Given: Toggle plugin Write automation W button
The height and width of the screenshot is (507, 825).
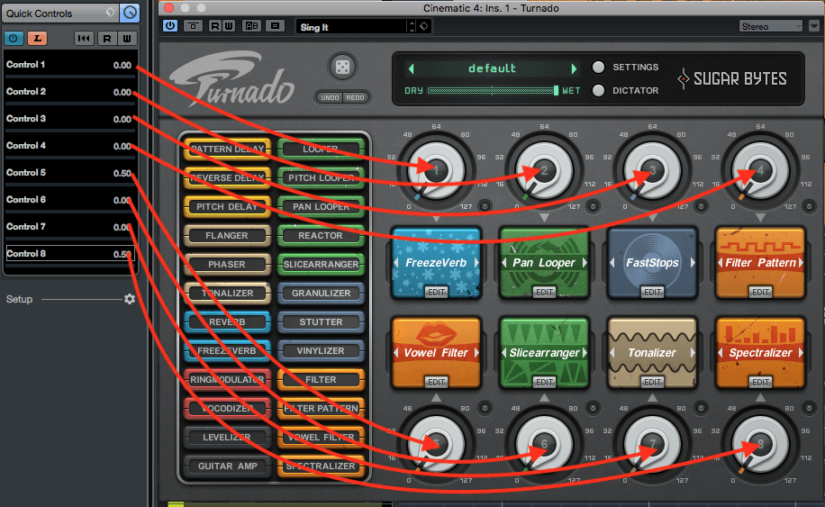Looking at the screenshot, I should click(x=228, y=26).
